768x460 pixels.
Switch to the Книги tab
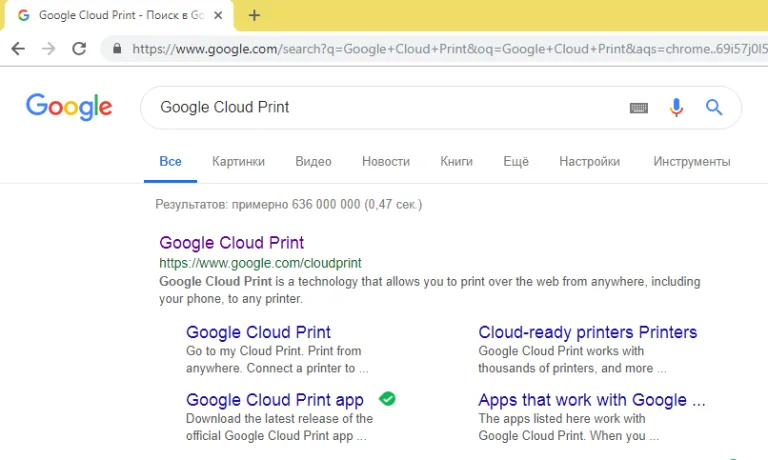[456, 161]
